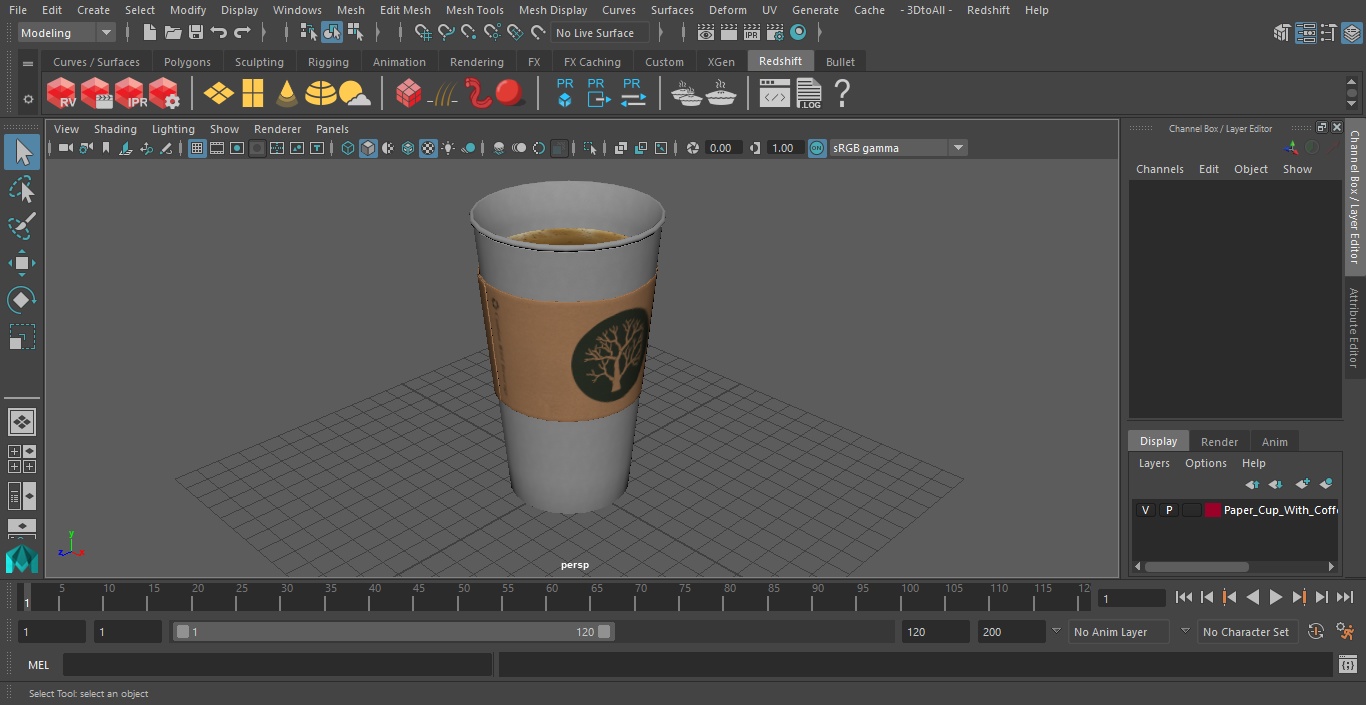Click the Redshift physical sun and sky icon

354,94
